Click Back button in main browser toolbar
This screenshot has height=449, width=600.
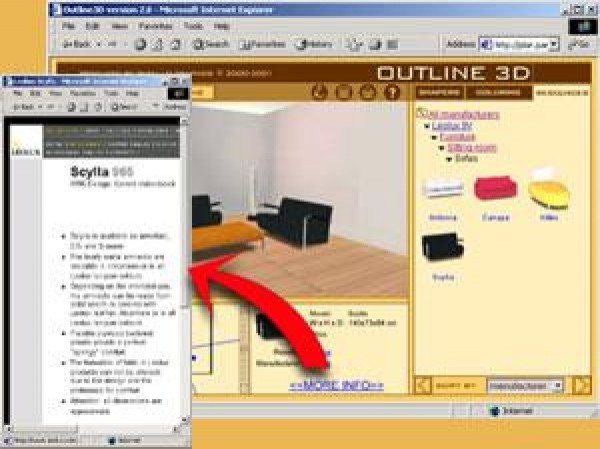[78, 44]
